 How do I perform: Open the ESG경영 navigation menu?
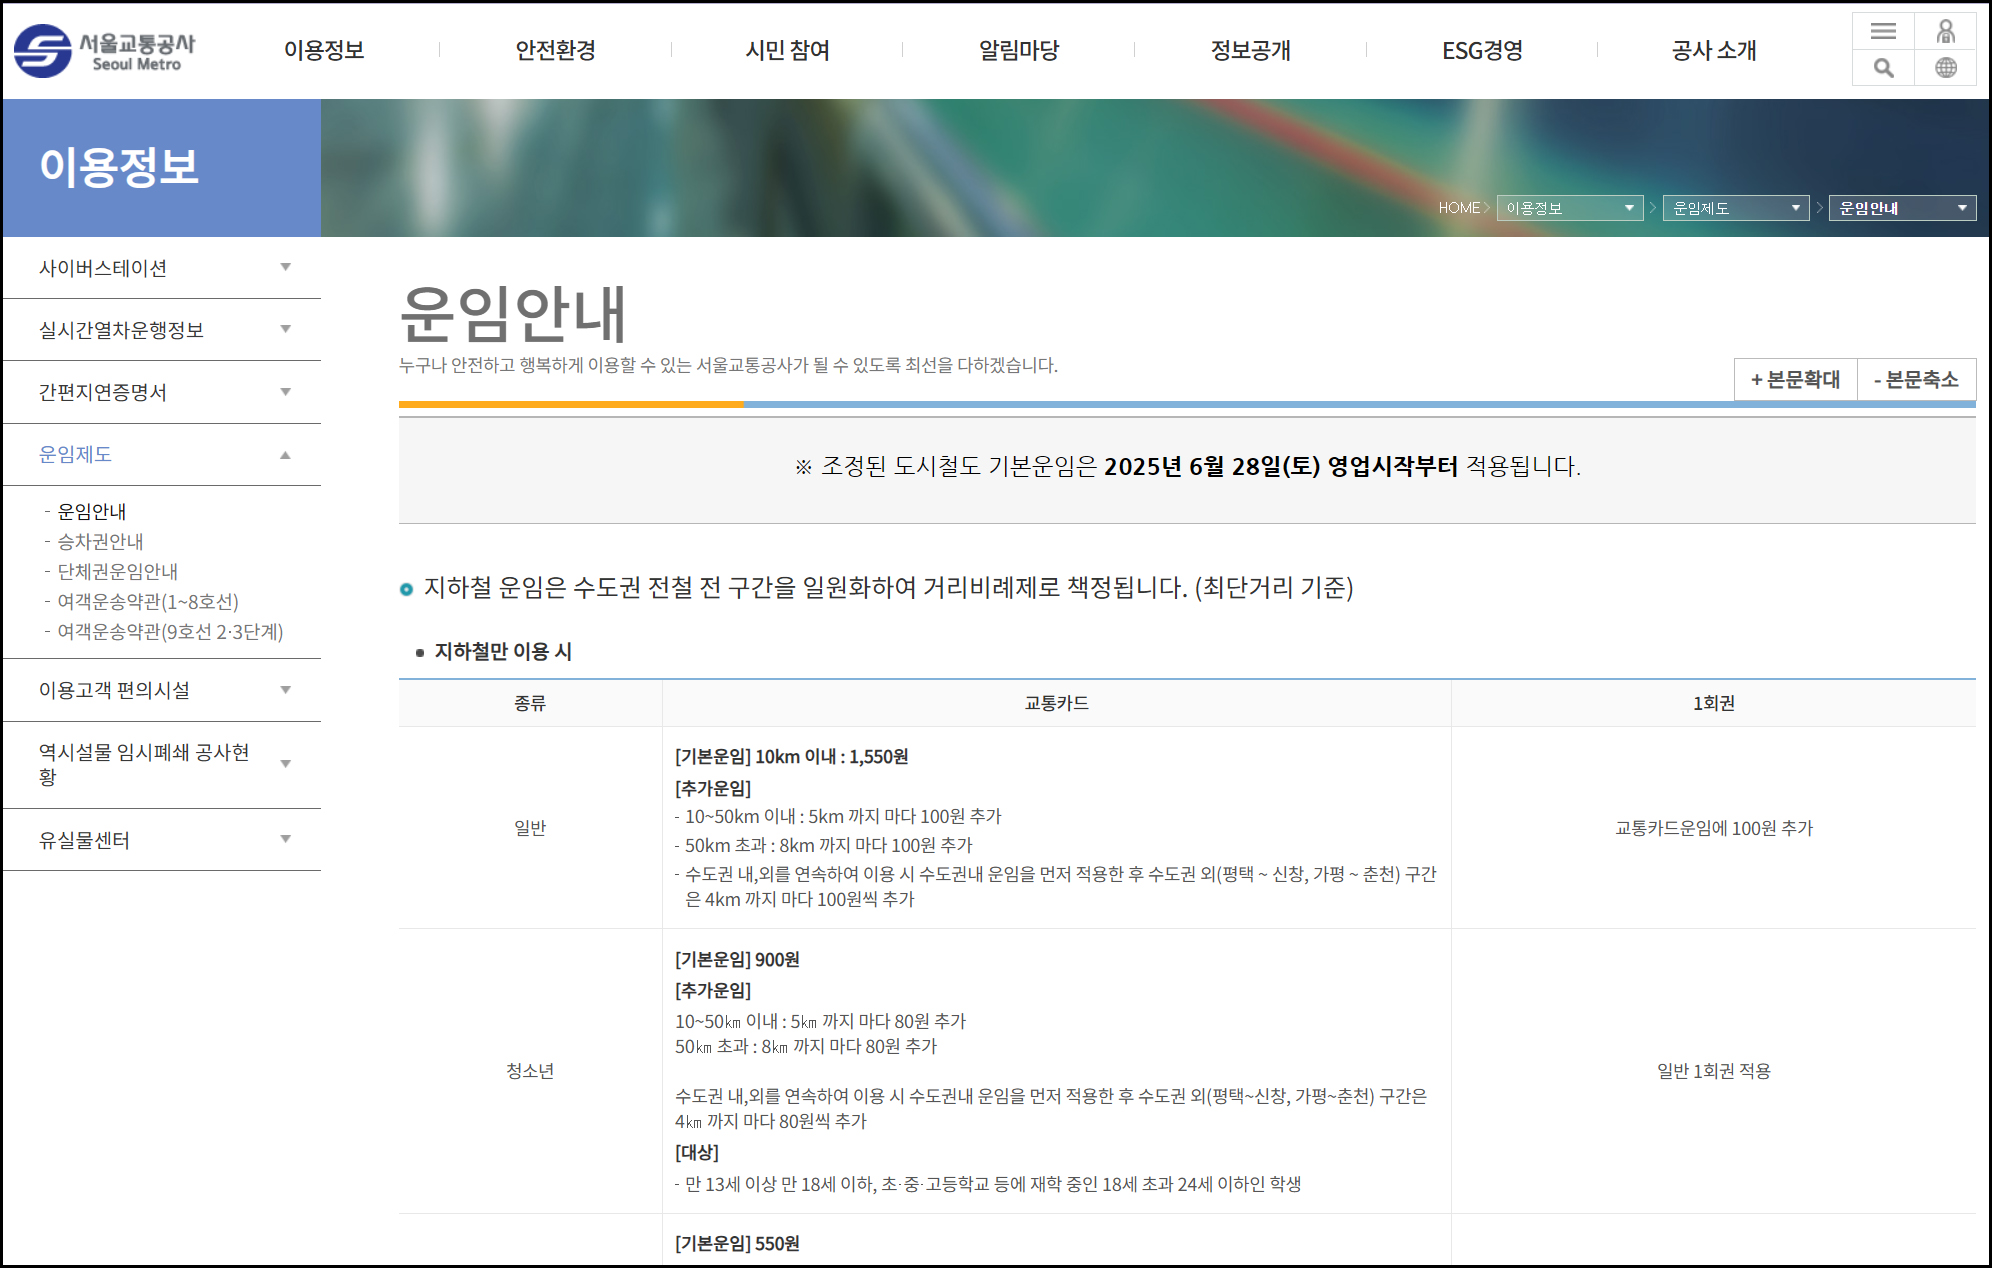tap(1482, 50)
